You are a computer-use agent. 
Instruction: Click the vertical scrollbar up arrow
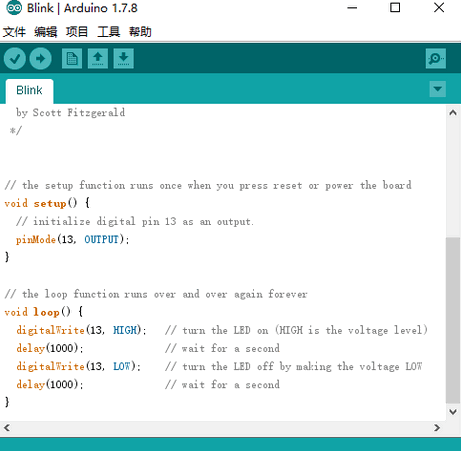(x=453, y=113)
